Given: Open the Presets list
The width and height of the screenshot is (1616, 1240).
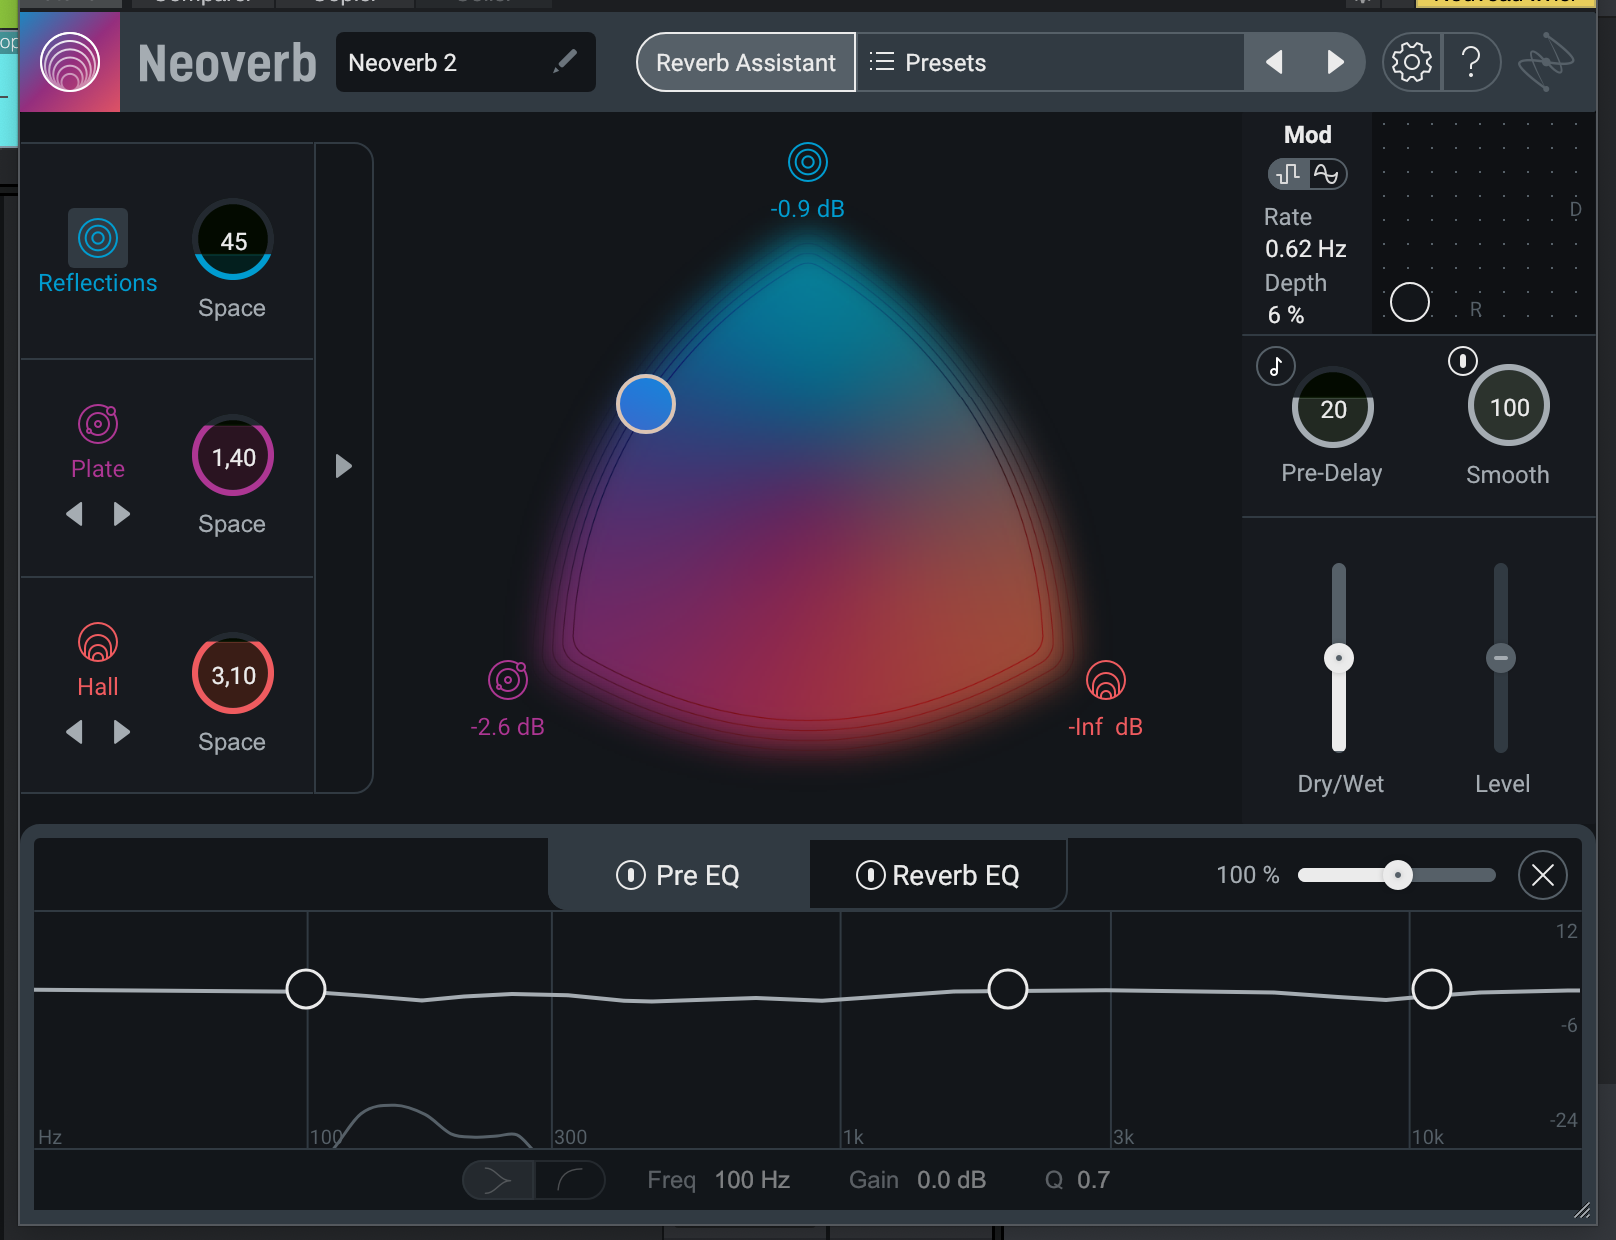Looking at the screenshot, I should [x=928, y=63].
